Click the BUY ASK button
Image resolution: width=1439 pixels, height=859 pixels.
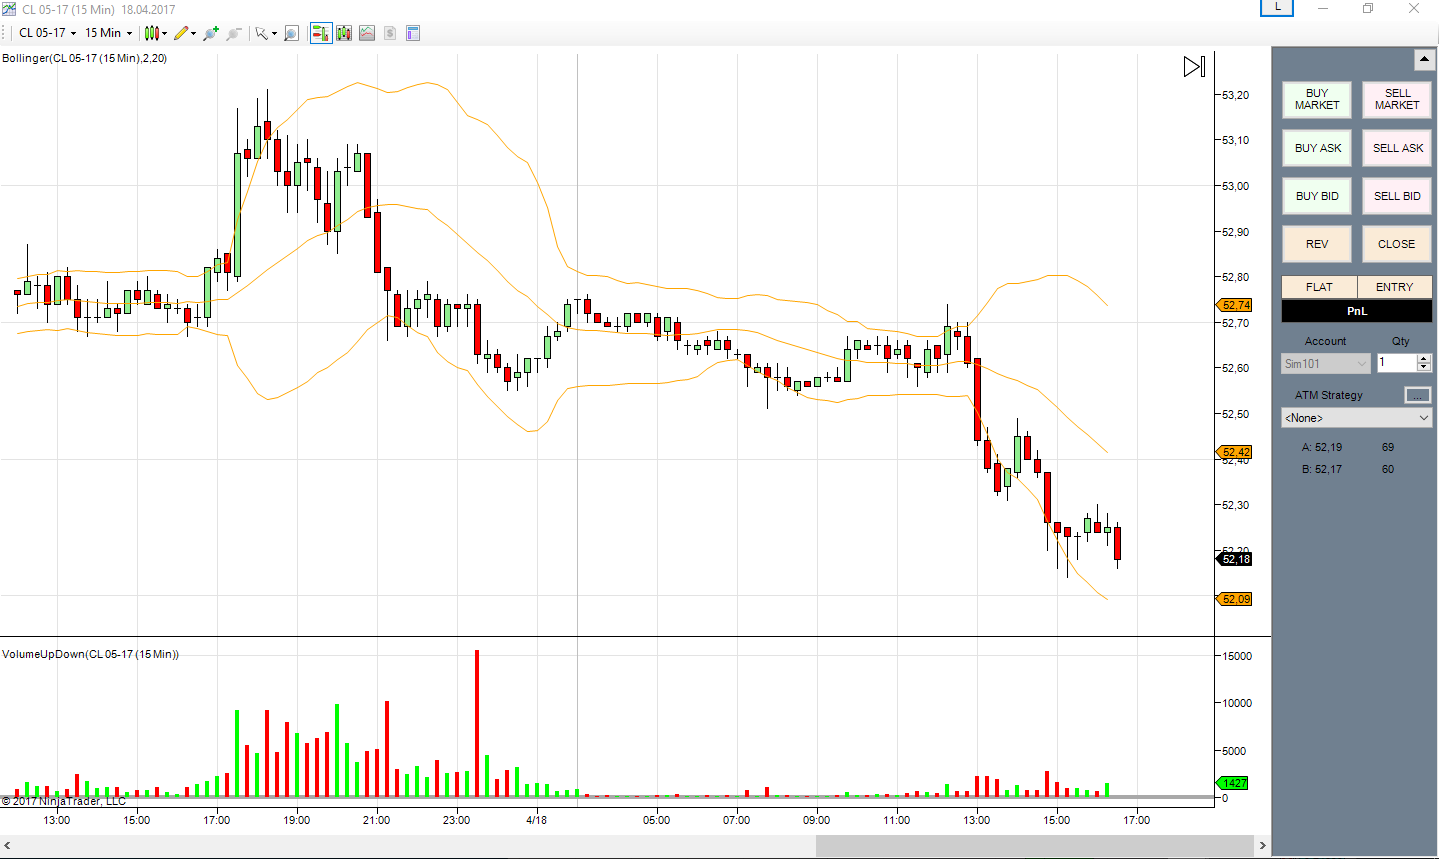tap(1317, 148)
